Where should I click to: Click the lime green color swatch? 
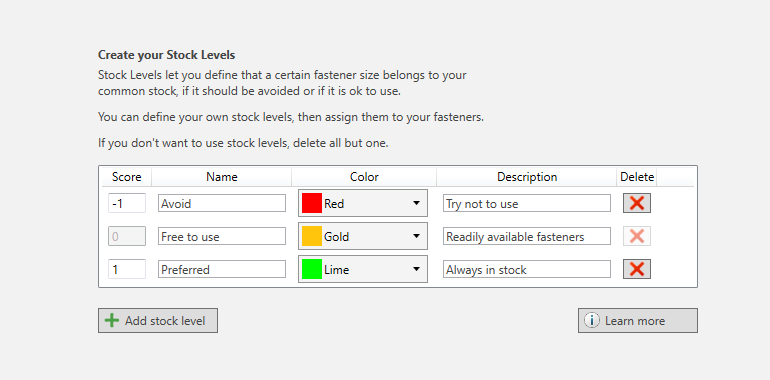pyautogui.click(x=312, y=269)
